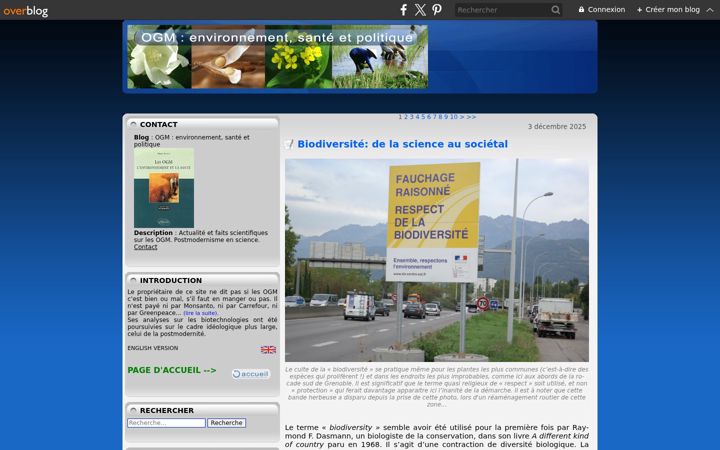Go to pagination page 5

pos(423,117)
